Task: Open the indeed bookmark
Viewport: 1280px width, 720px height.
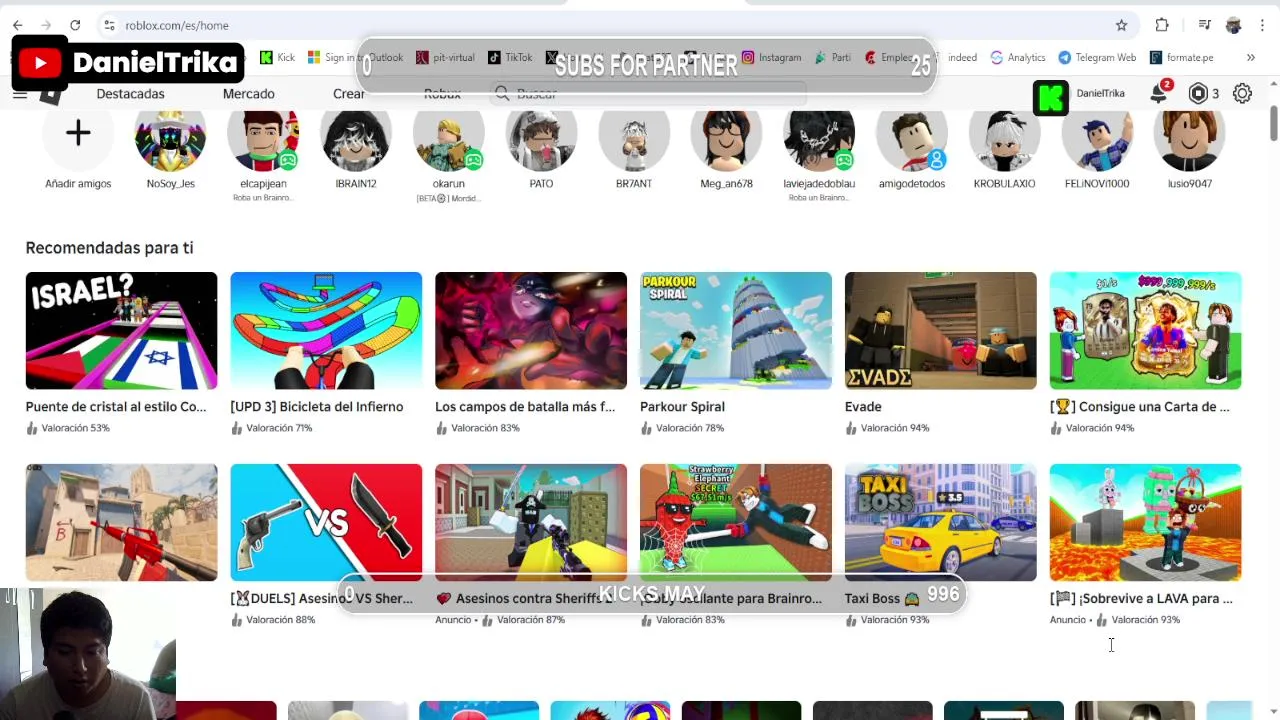Action: [962, 58]
